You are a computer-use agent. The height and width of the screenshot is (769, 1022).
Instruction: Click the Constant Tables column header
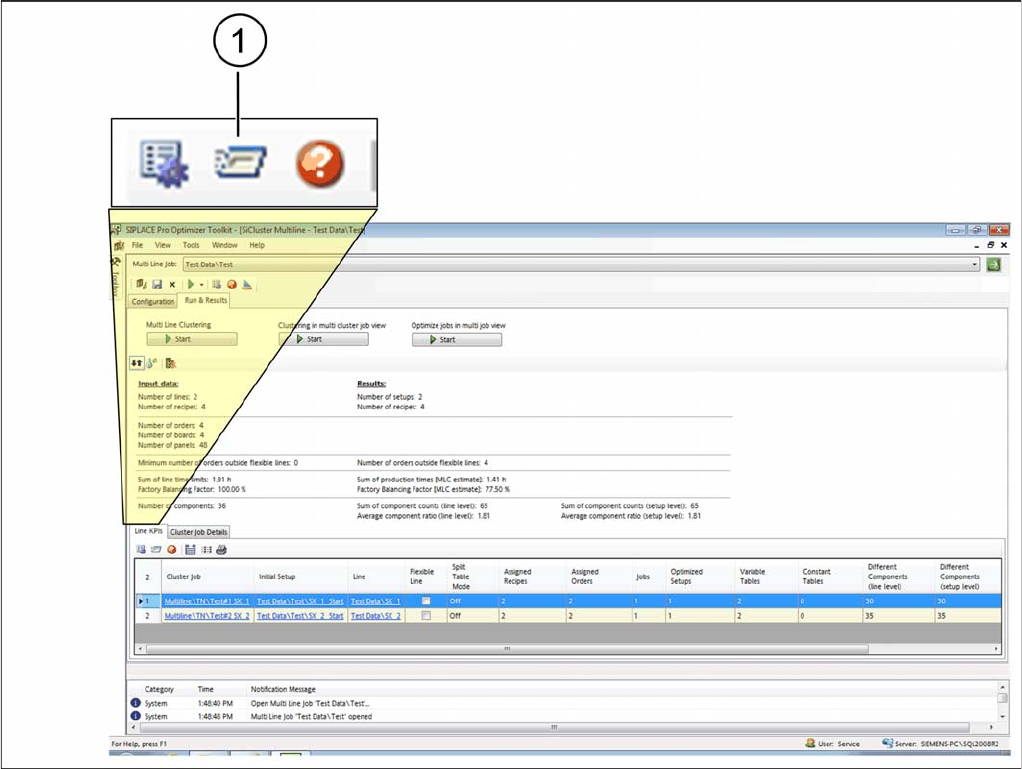pos(830,576)
